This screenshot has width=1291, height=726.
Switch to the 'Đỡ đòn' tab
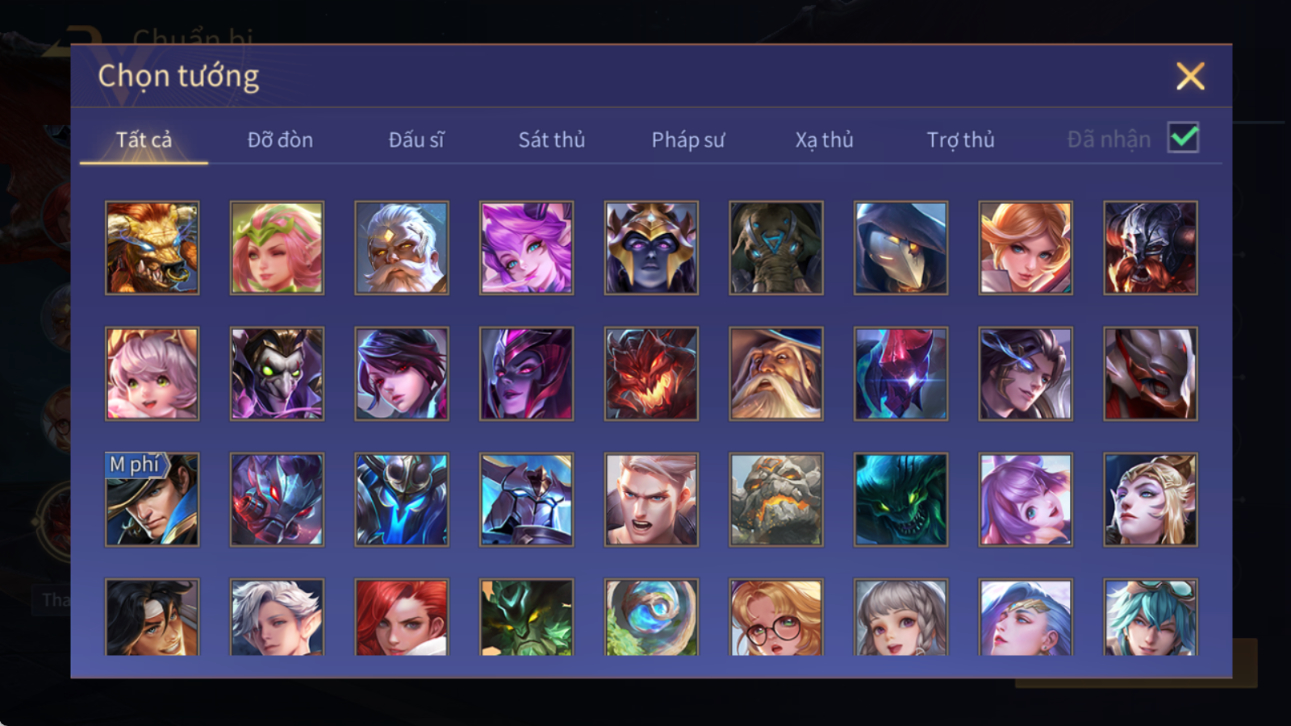click(x=280, y=140)
